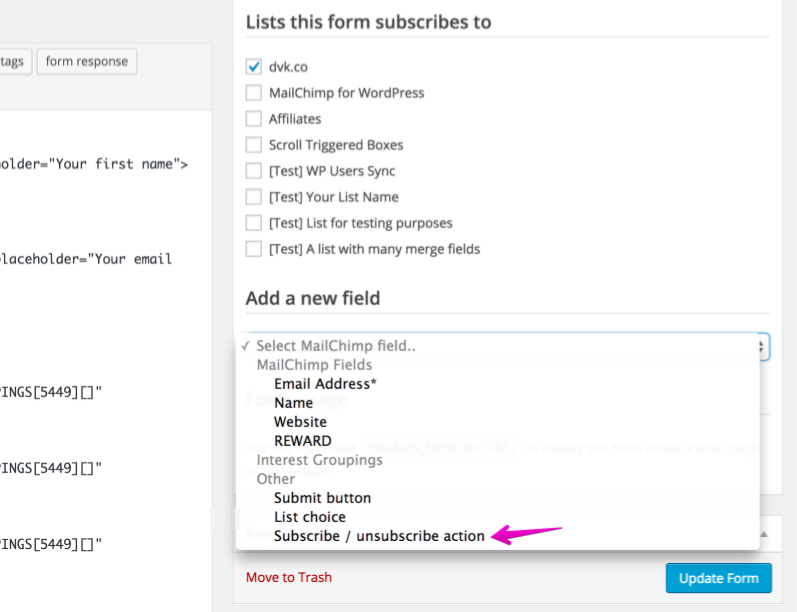The width and height of the screenshot is (797, 612).
Task: Check the MailChimp for WordPress list
Action: click(x=254, y=93)
